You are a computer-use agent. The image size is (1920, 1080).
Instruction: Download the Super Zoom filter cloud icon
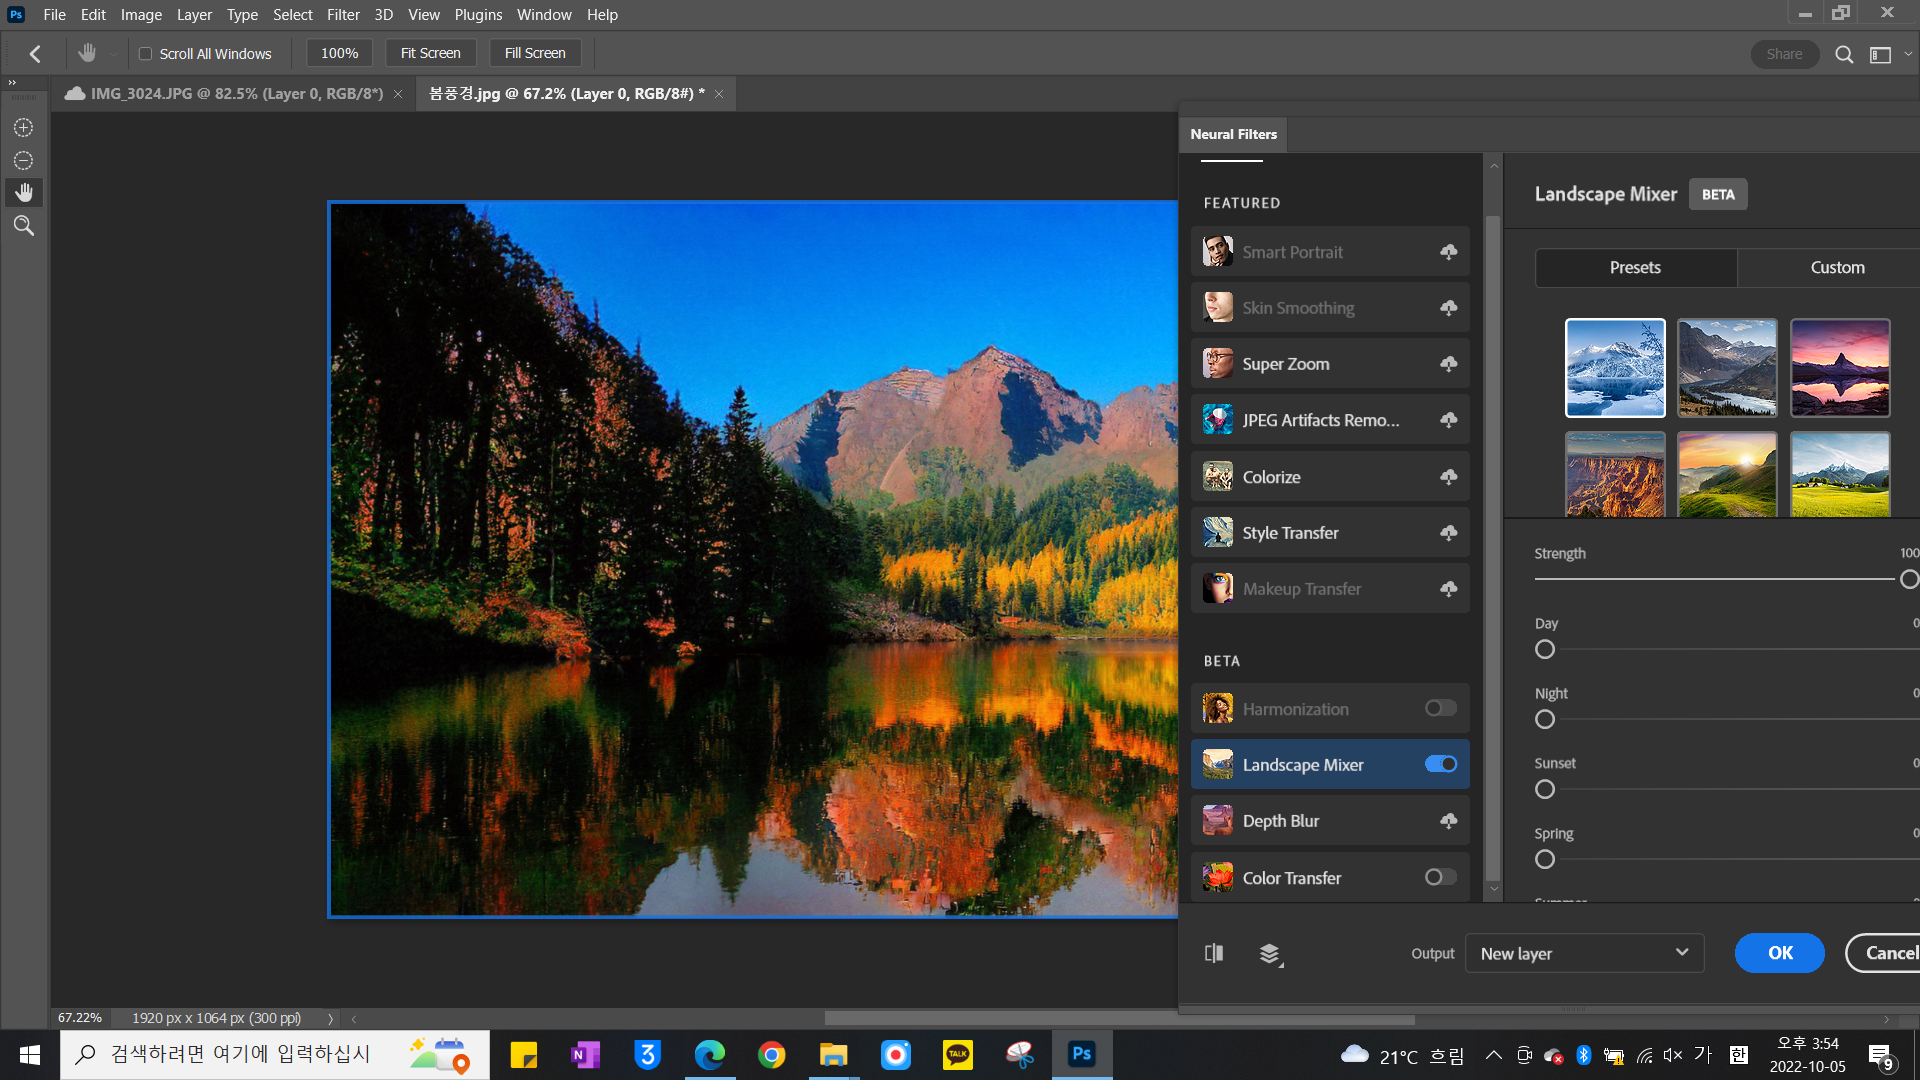click(x=1448, y=364)
